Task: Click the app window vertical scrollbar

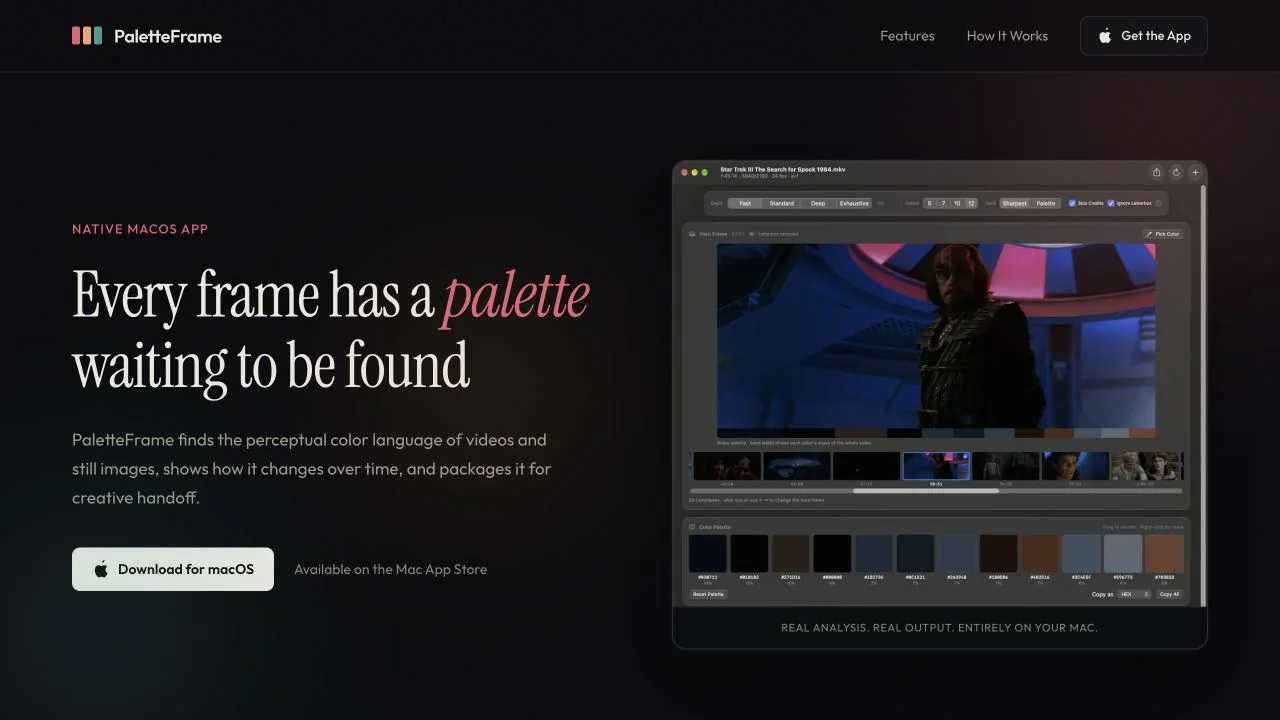Action: pos(1203,395)
